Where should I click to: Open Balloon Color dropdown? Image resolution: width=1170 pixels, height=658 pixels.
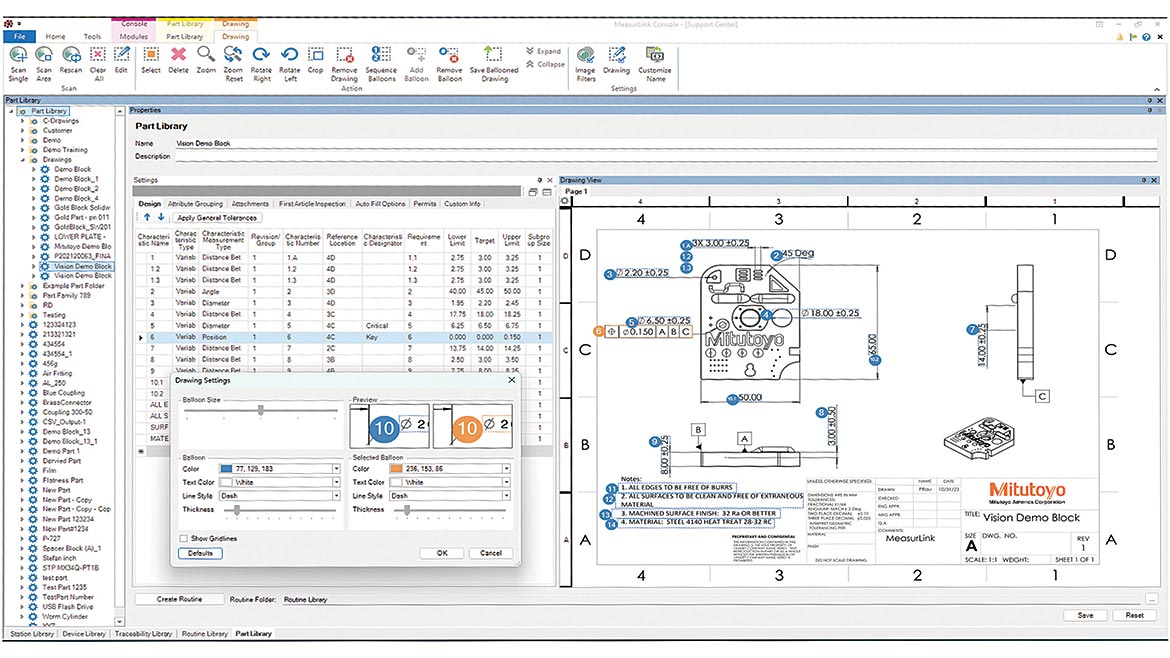tap(336, 469)
